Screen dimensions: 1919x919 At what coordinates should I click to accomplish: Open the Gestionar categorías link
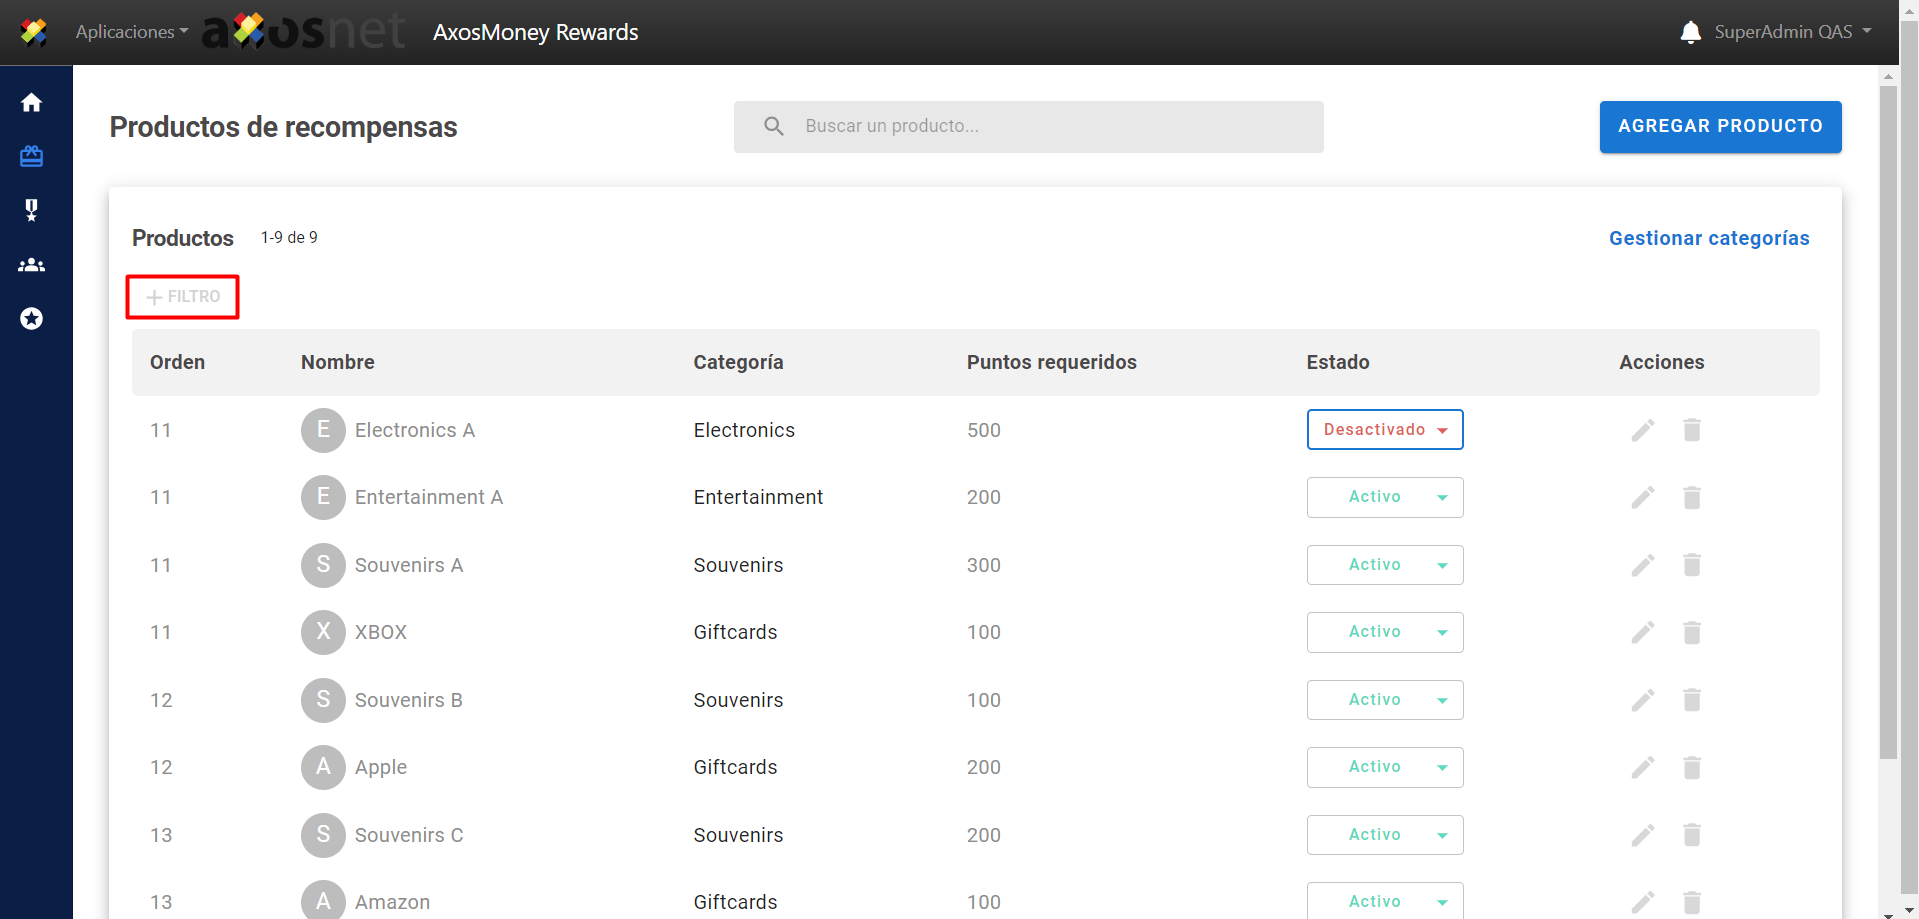[x=1708, y=238]
